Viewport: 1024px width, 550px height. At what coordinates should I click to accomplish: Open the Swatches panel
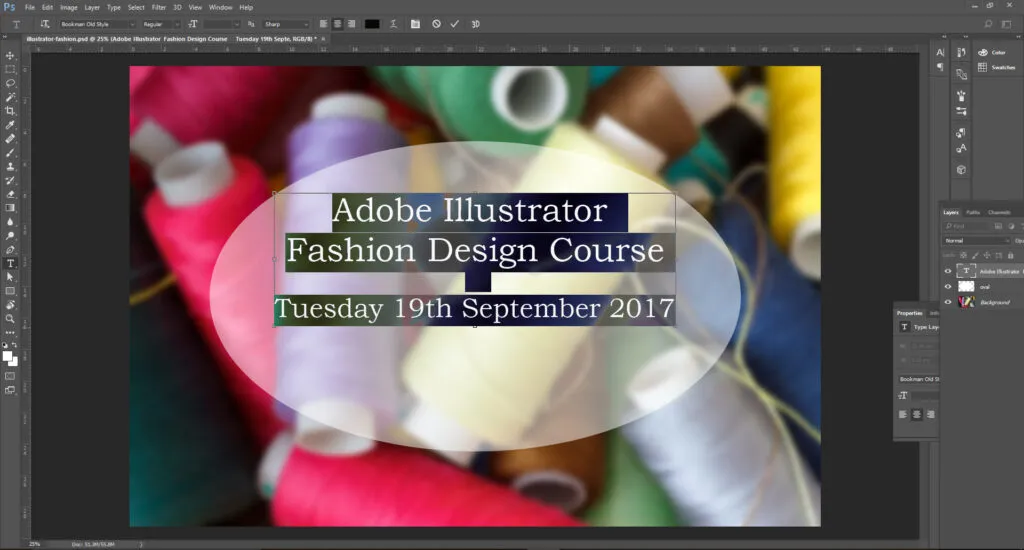(x=997, y=67)
